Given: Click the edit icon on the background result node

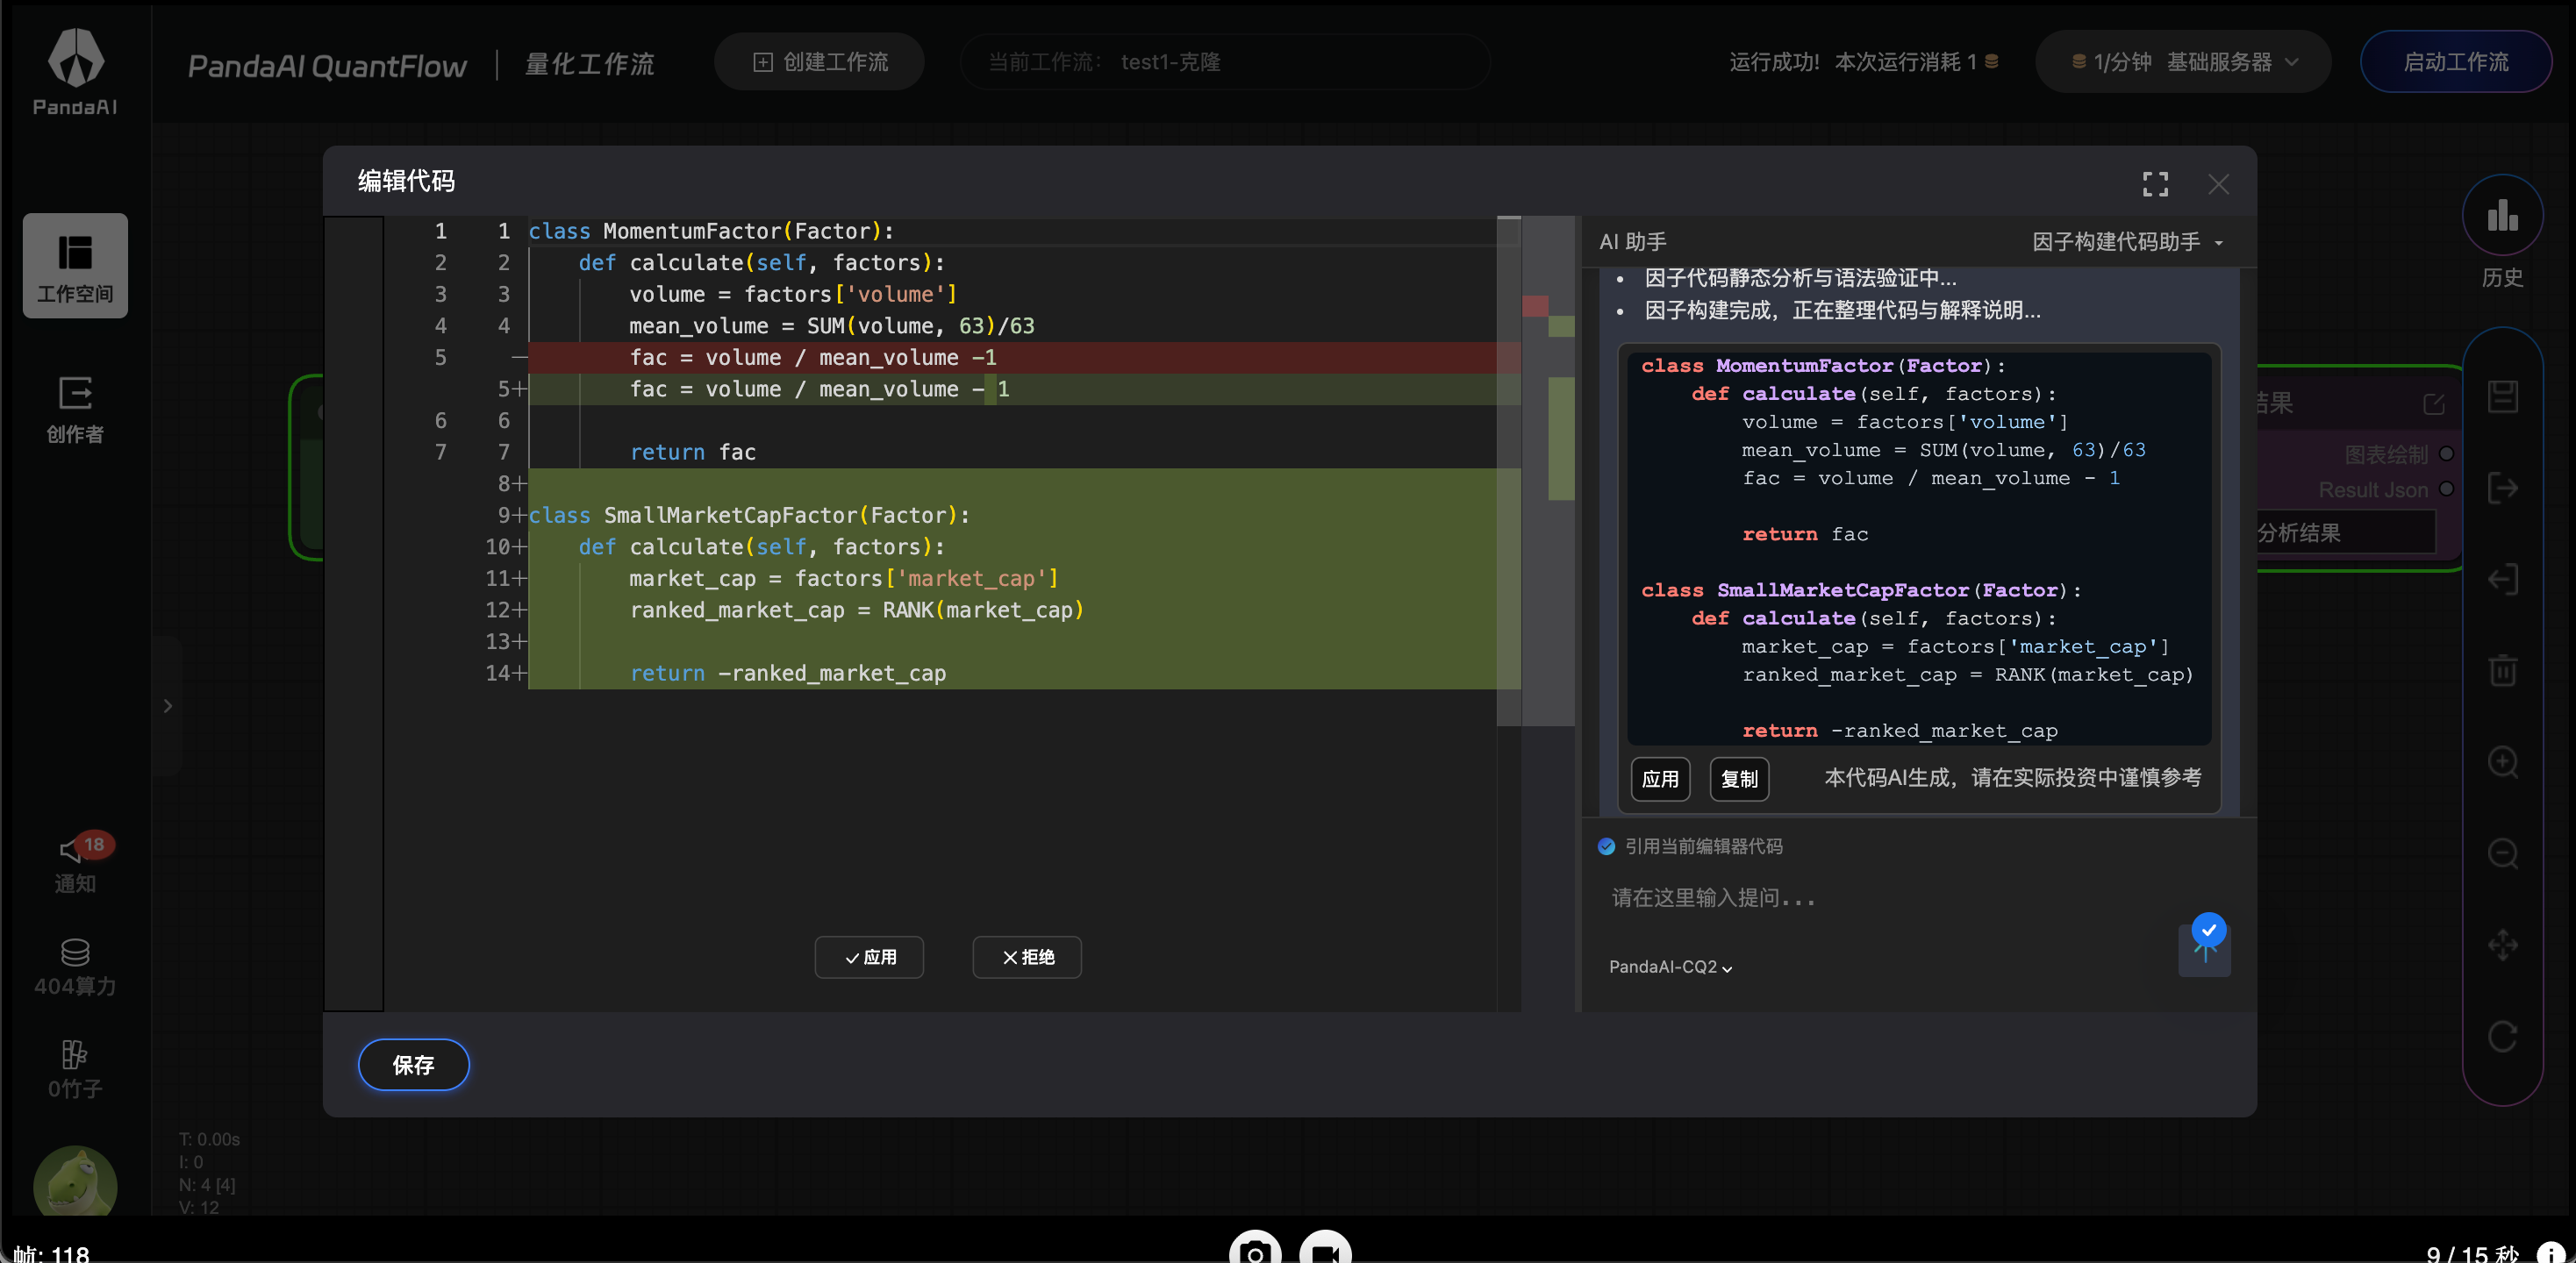Looking at the screenshot, I should point(2433,404).
